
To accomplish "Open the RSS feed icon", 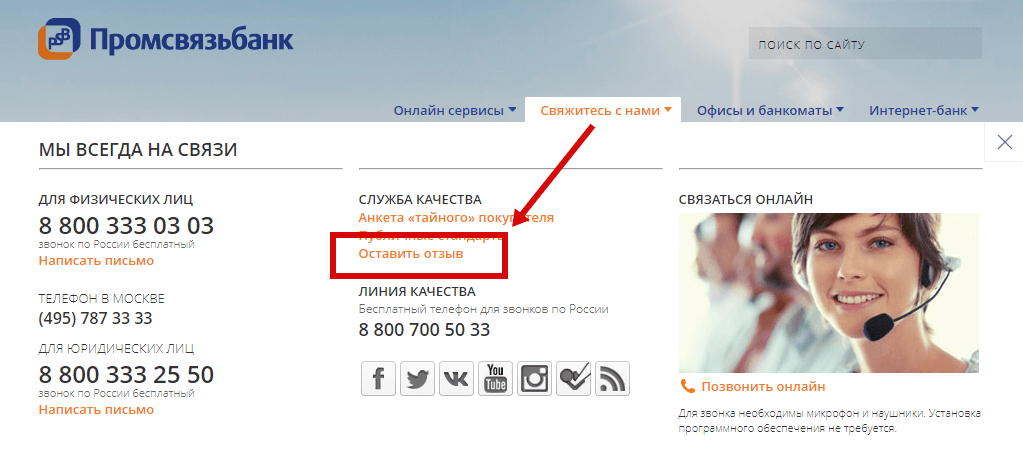I will tap(613, 379).
